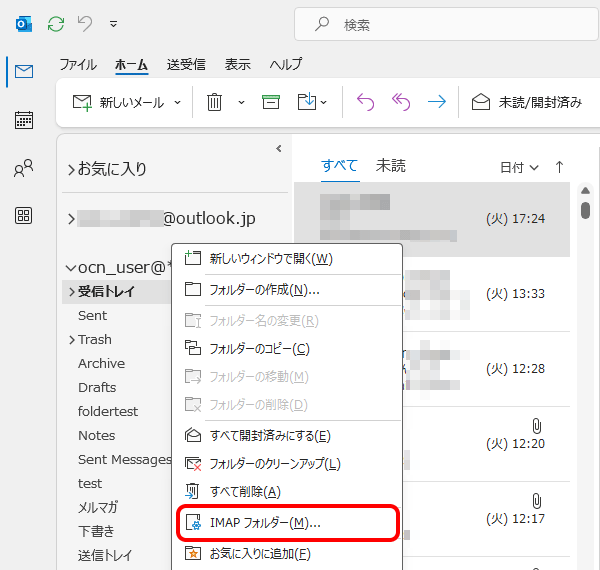Click the Delete trash icon in ribbon
The height and width of the screenshot is (570, 600).
coord(214,102)
